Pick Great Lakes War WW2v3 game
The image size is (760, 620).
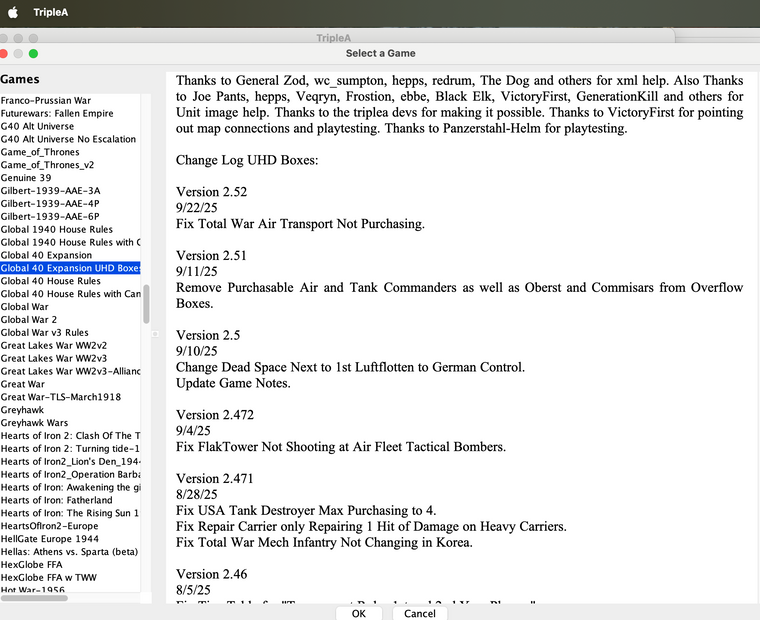pyautogui.click(x=54, y=358)
